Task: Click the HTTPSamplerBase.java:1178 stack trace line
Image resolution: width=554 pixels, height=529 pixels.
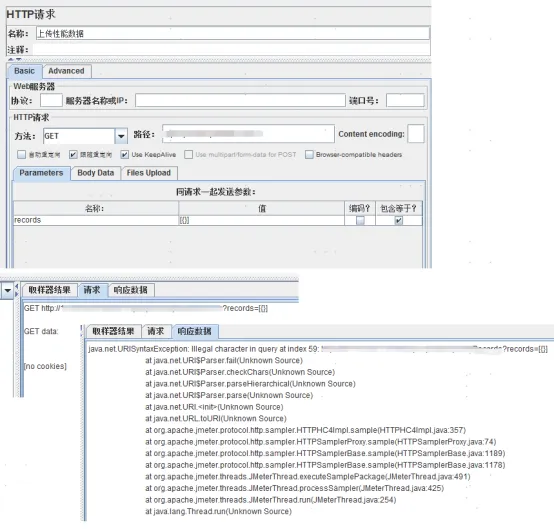Action: [325, 465]
